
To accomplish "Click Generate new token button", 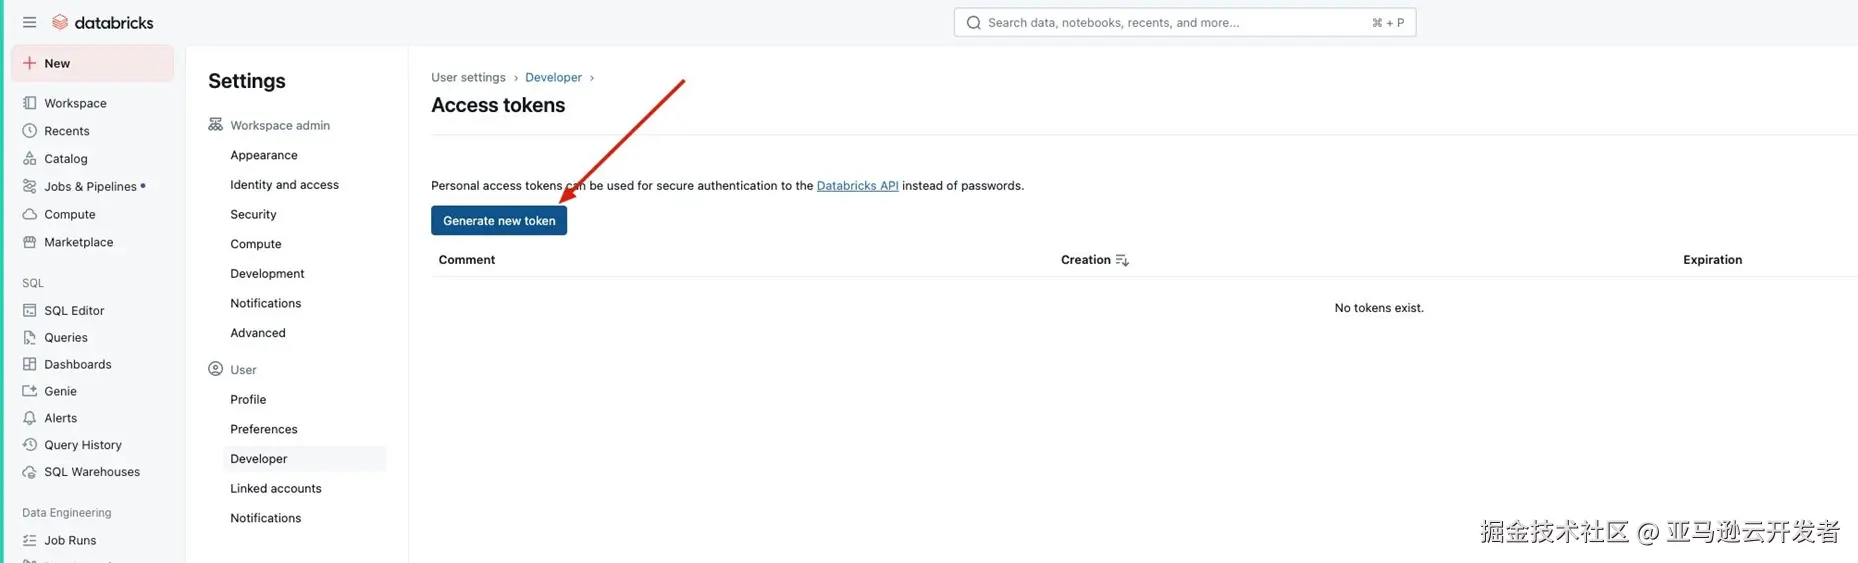I will pyautogui.click(x=498, y=221).
